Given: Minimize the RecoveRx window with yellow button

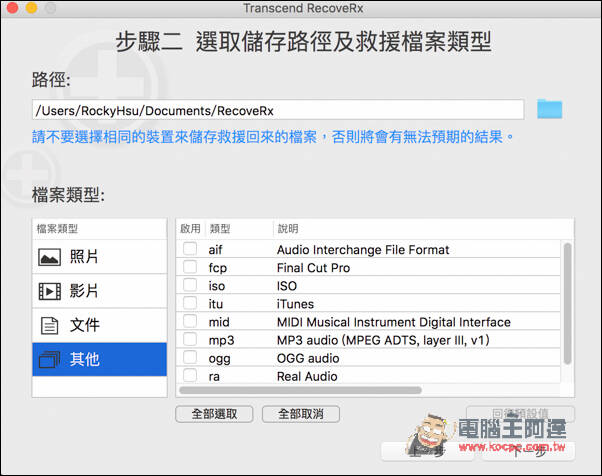Looking at the screenshot, I should pos(31,8).
